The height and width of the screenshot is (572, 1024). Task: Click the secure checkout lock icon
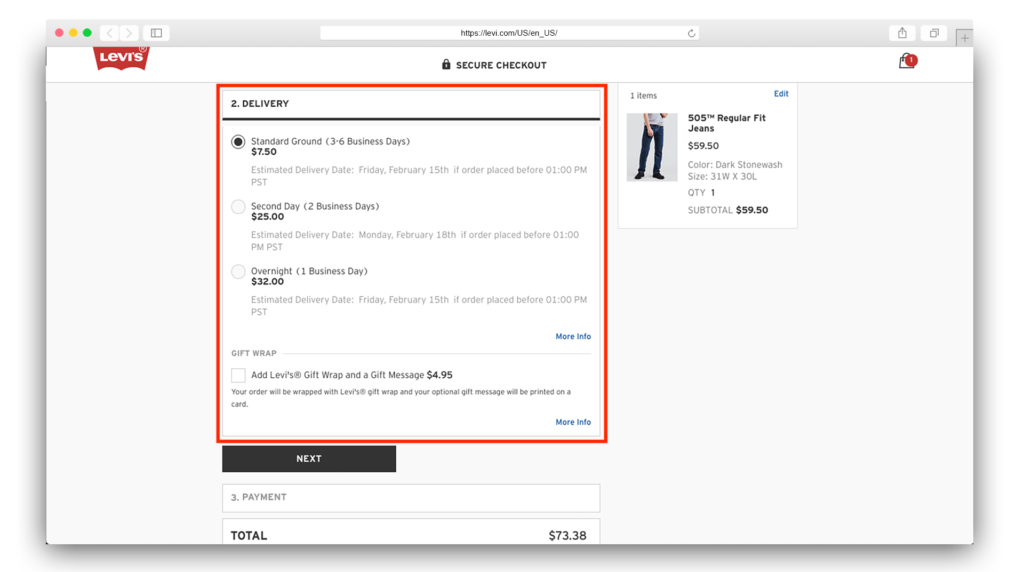[x=446, y=64]
